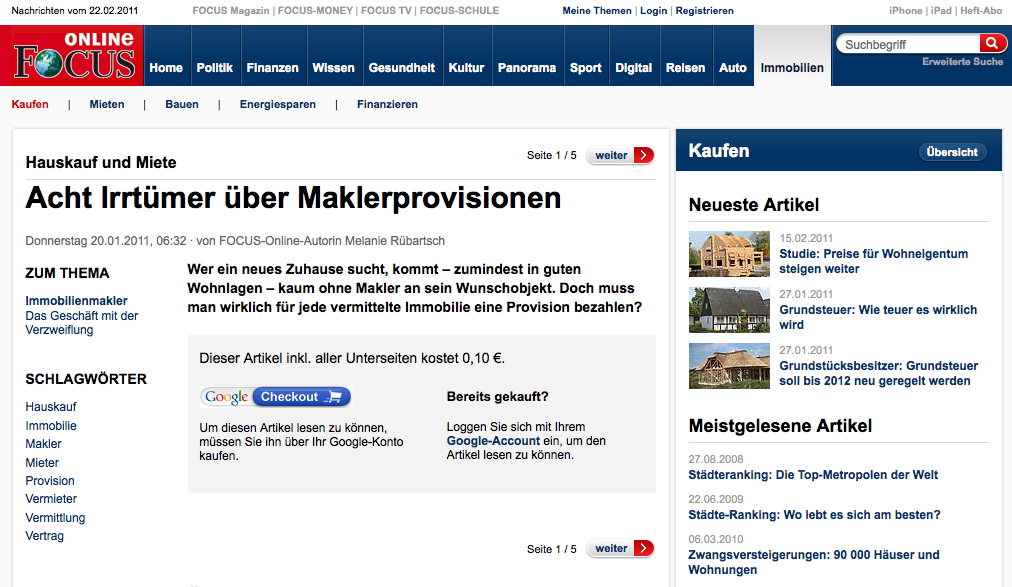Click the iPhone link
The width and height of the screenshot is (1012, 587).
[x=906, y=10]
